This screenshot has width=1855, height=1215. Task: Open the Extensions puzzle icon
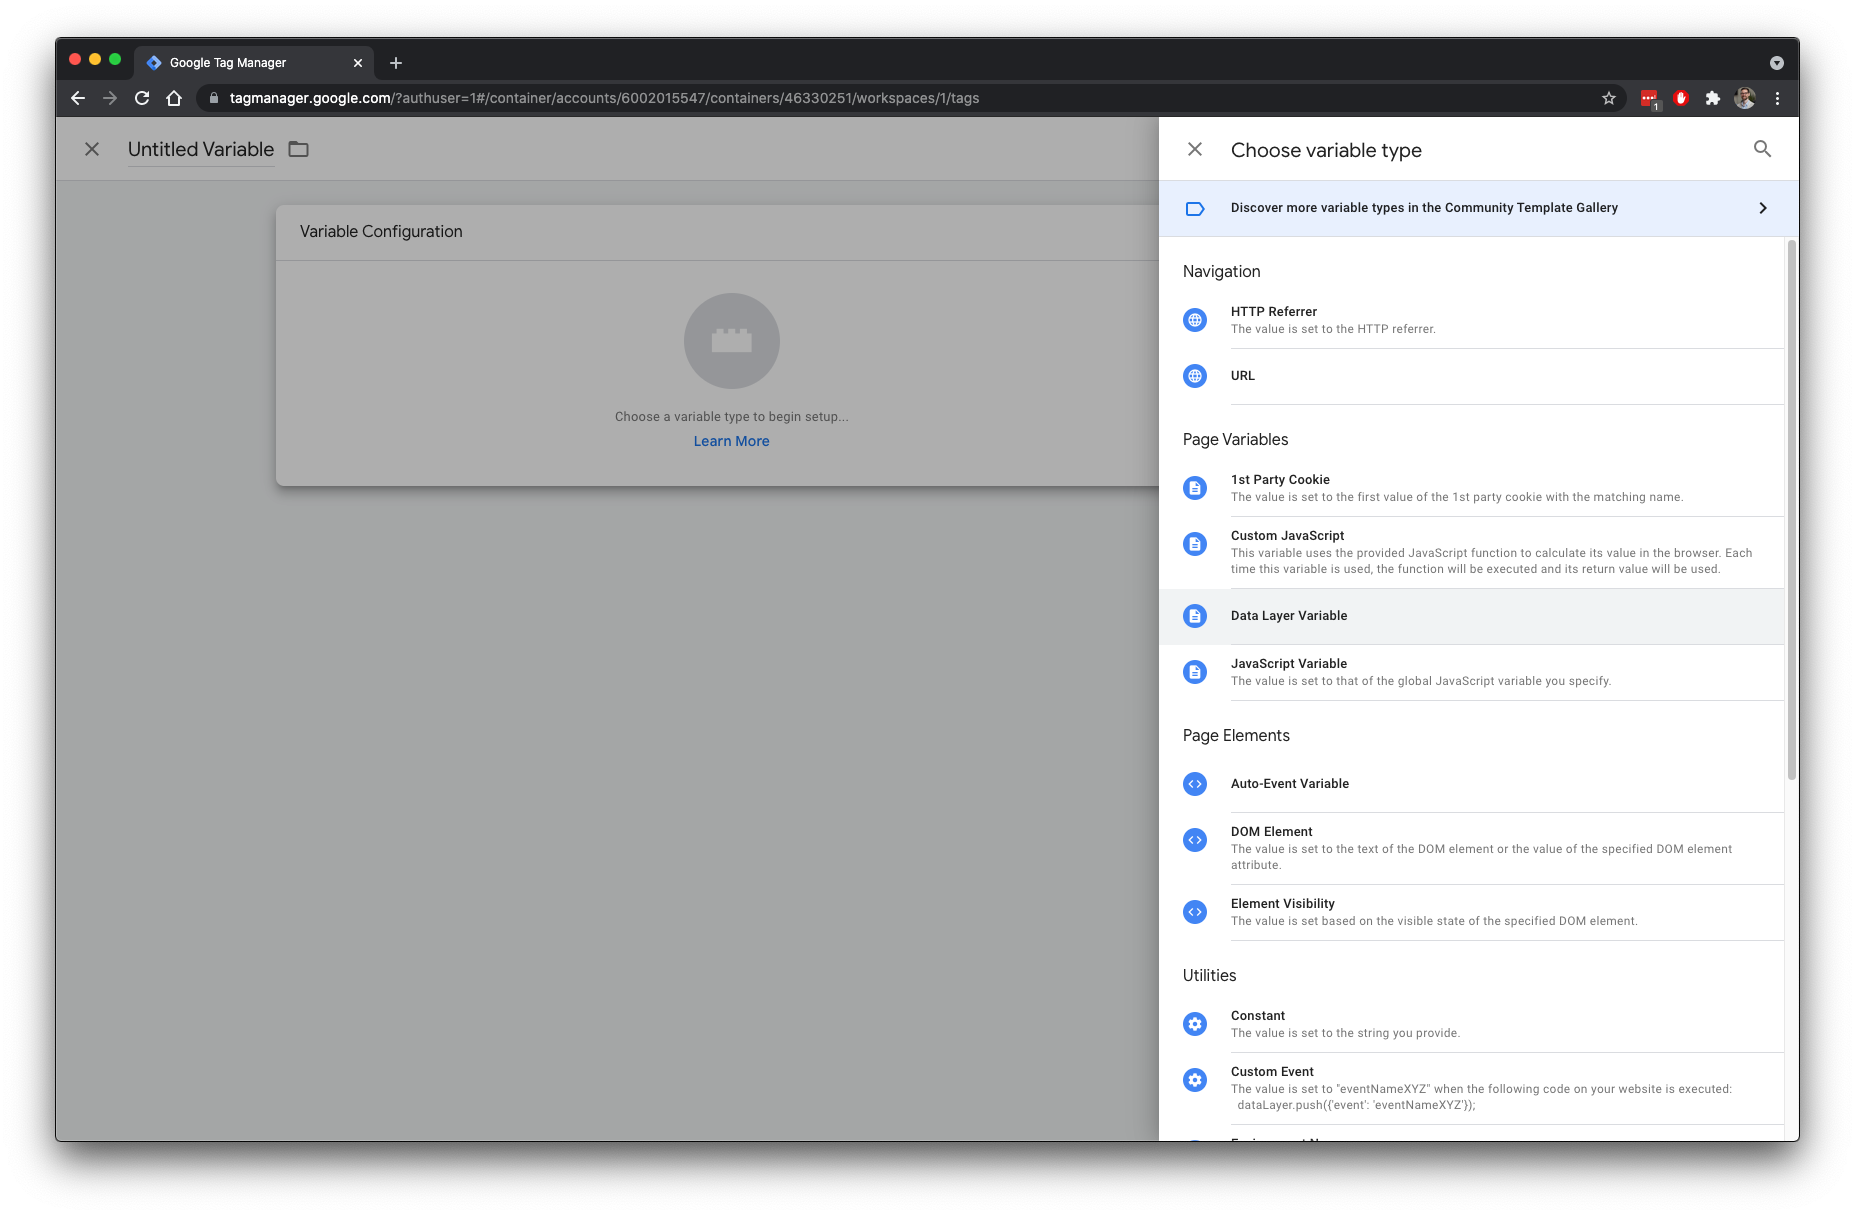[x=1713, y=98]
